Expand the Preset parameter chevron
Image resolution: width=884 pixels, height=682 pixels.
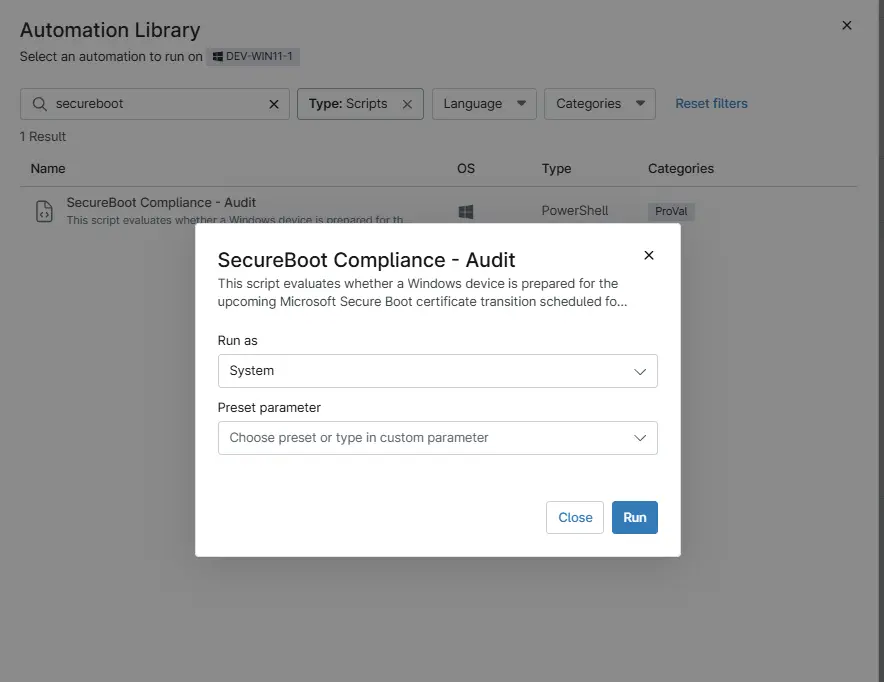[640, 438]
